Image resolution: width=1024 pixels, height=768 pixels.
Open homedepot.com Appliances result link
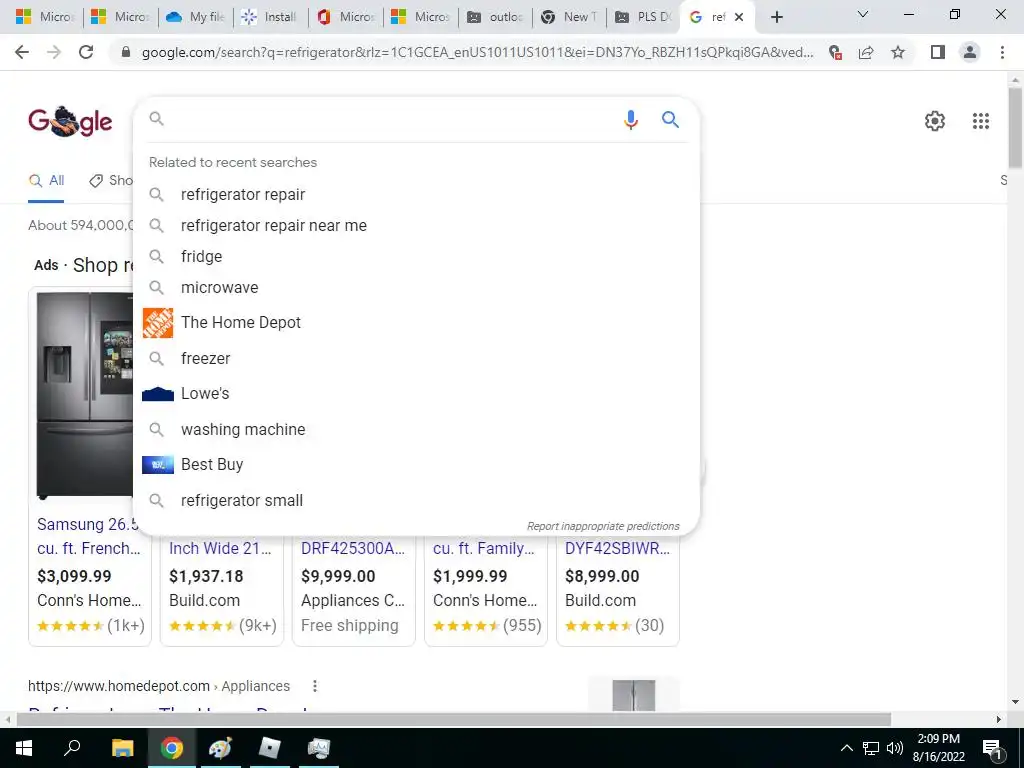tap(159, 686)
